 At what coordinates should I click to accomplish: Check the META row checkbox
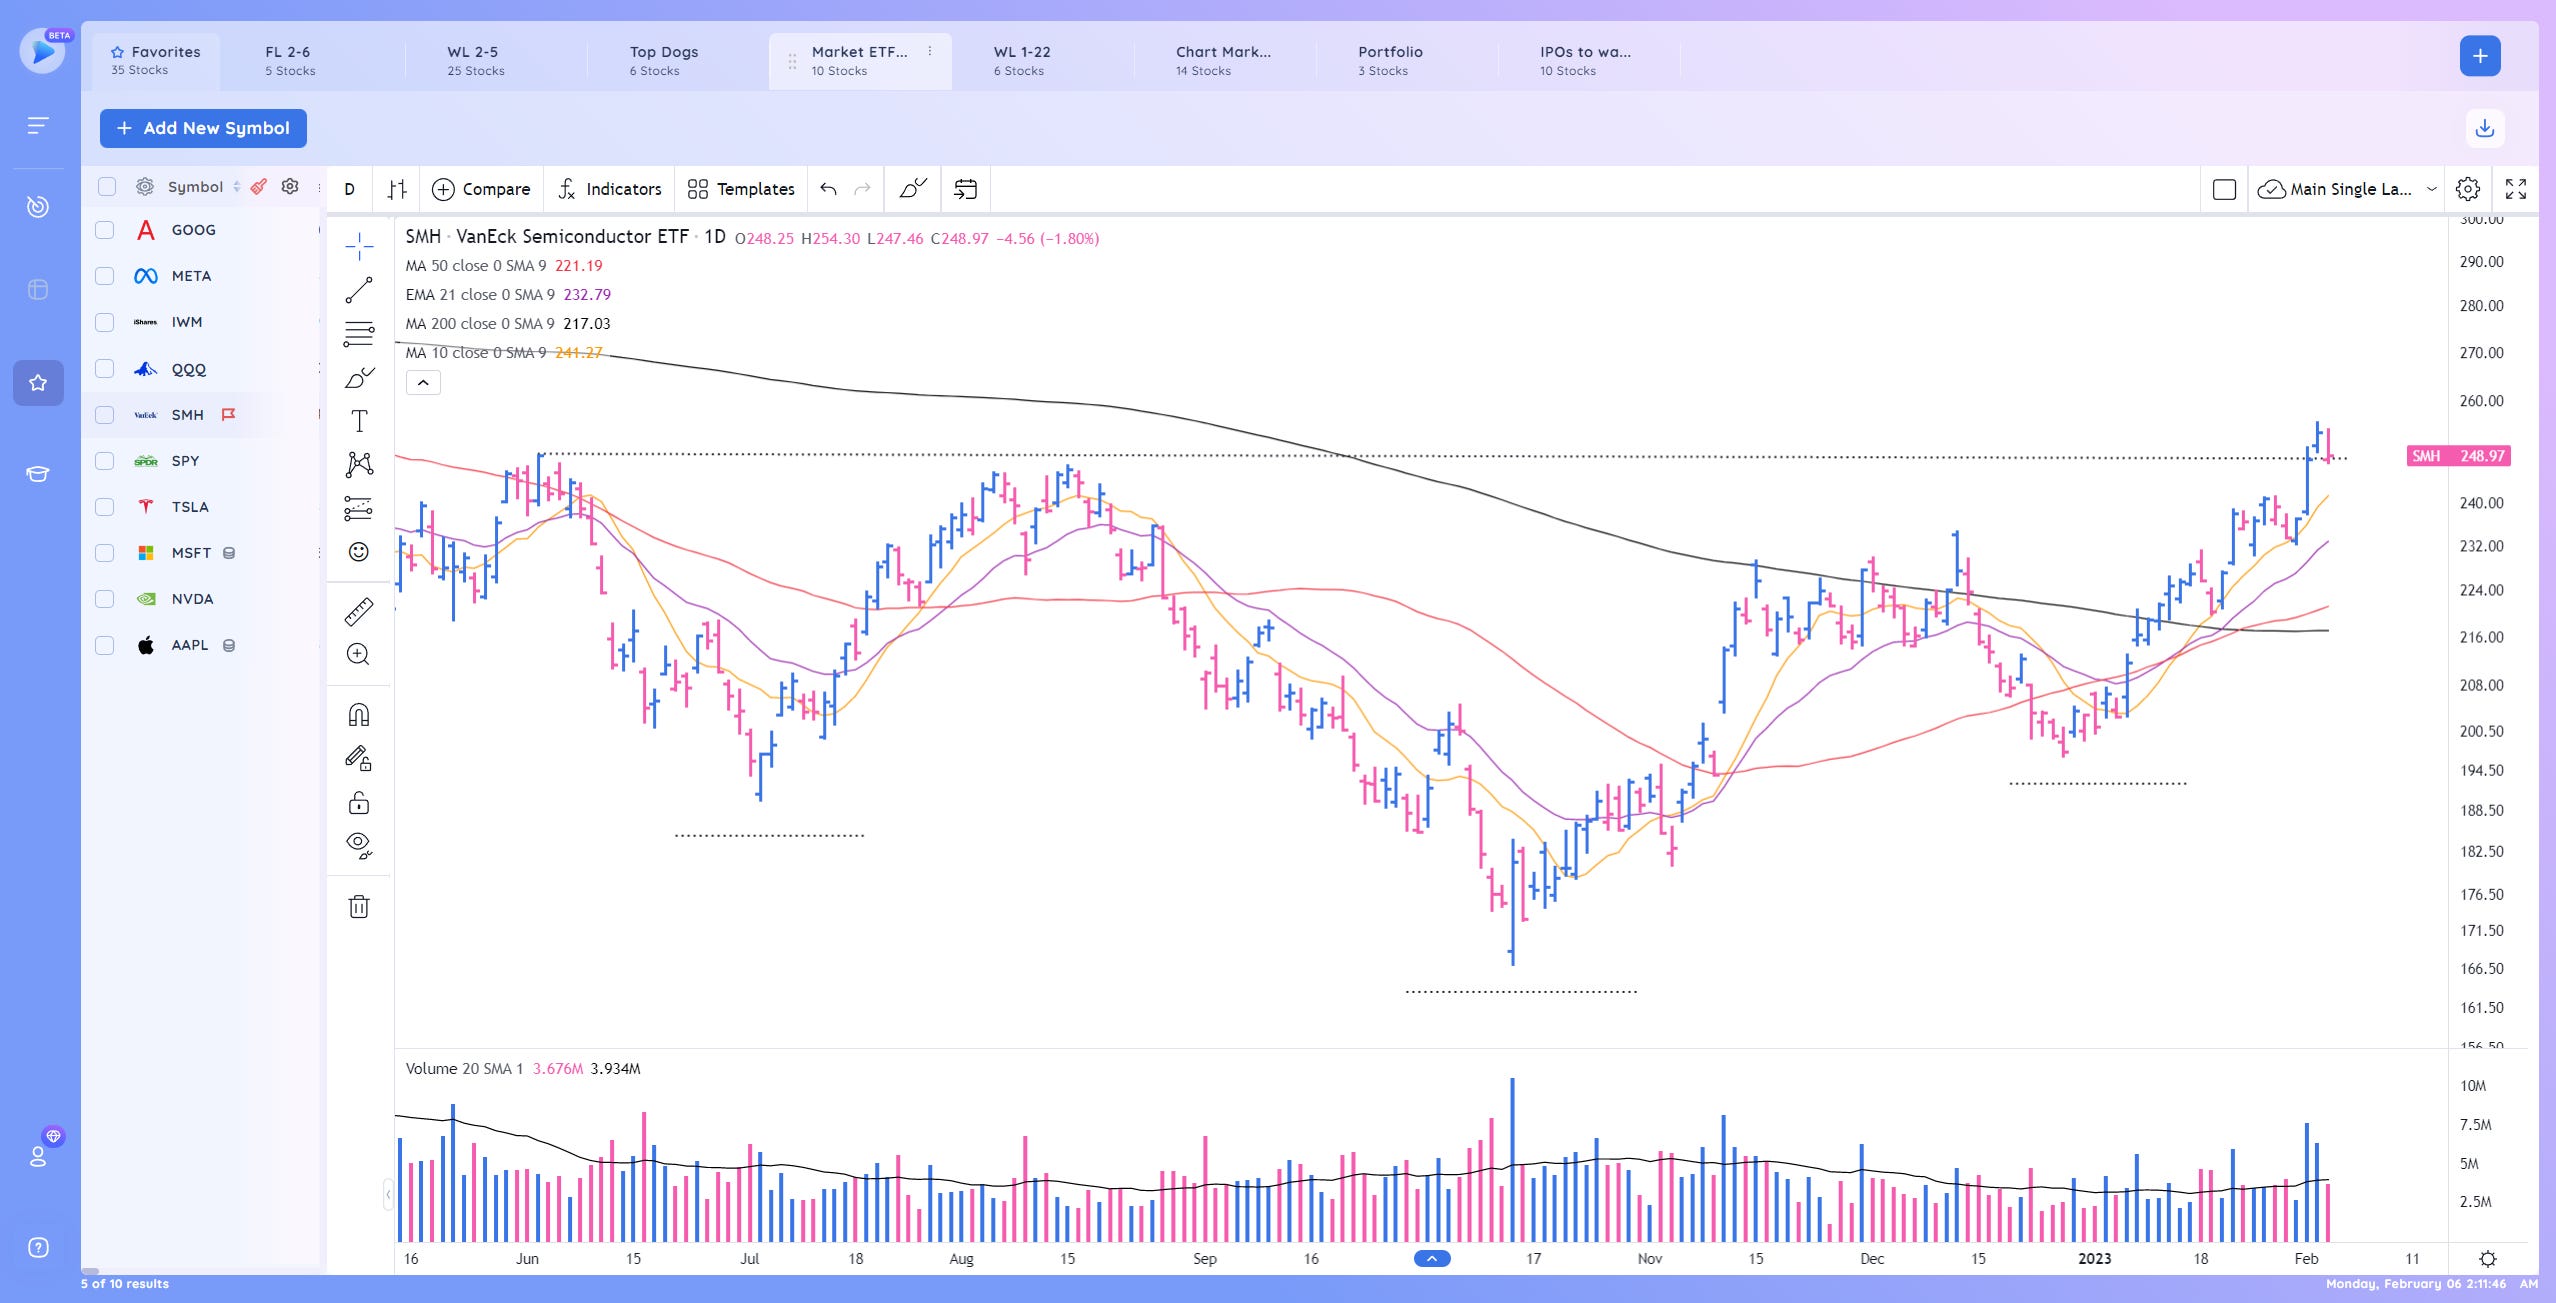104,276
